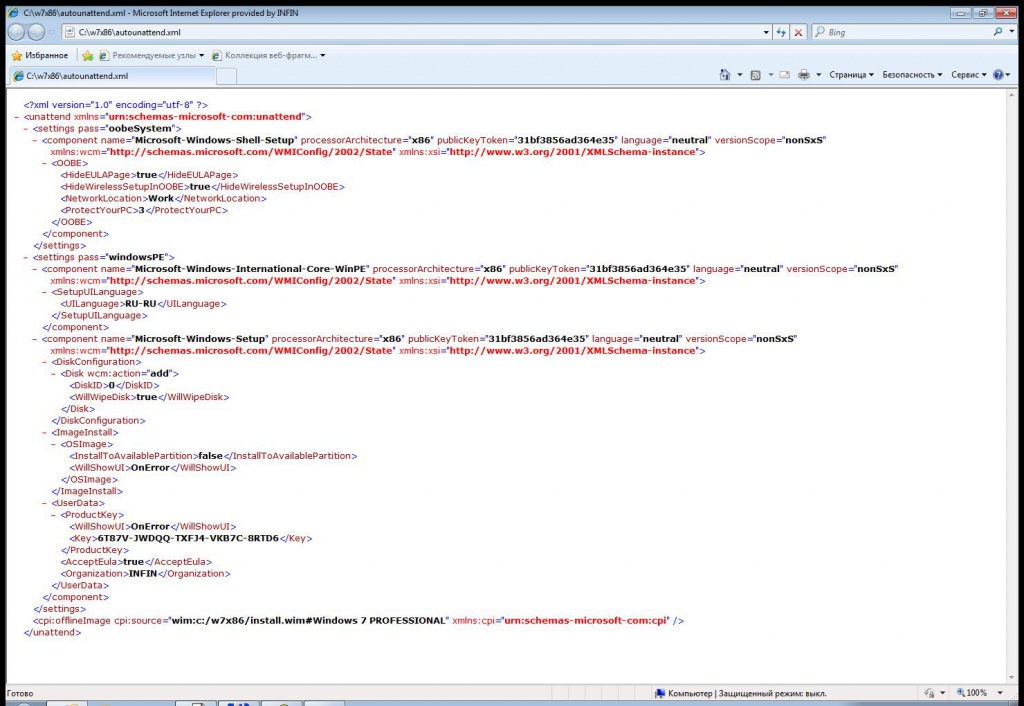Click the cpi:offlineImage install.wim line
The width and height of the screenshot is (1024, 706).
click(359, 620)
